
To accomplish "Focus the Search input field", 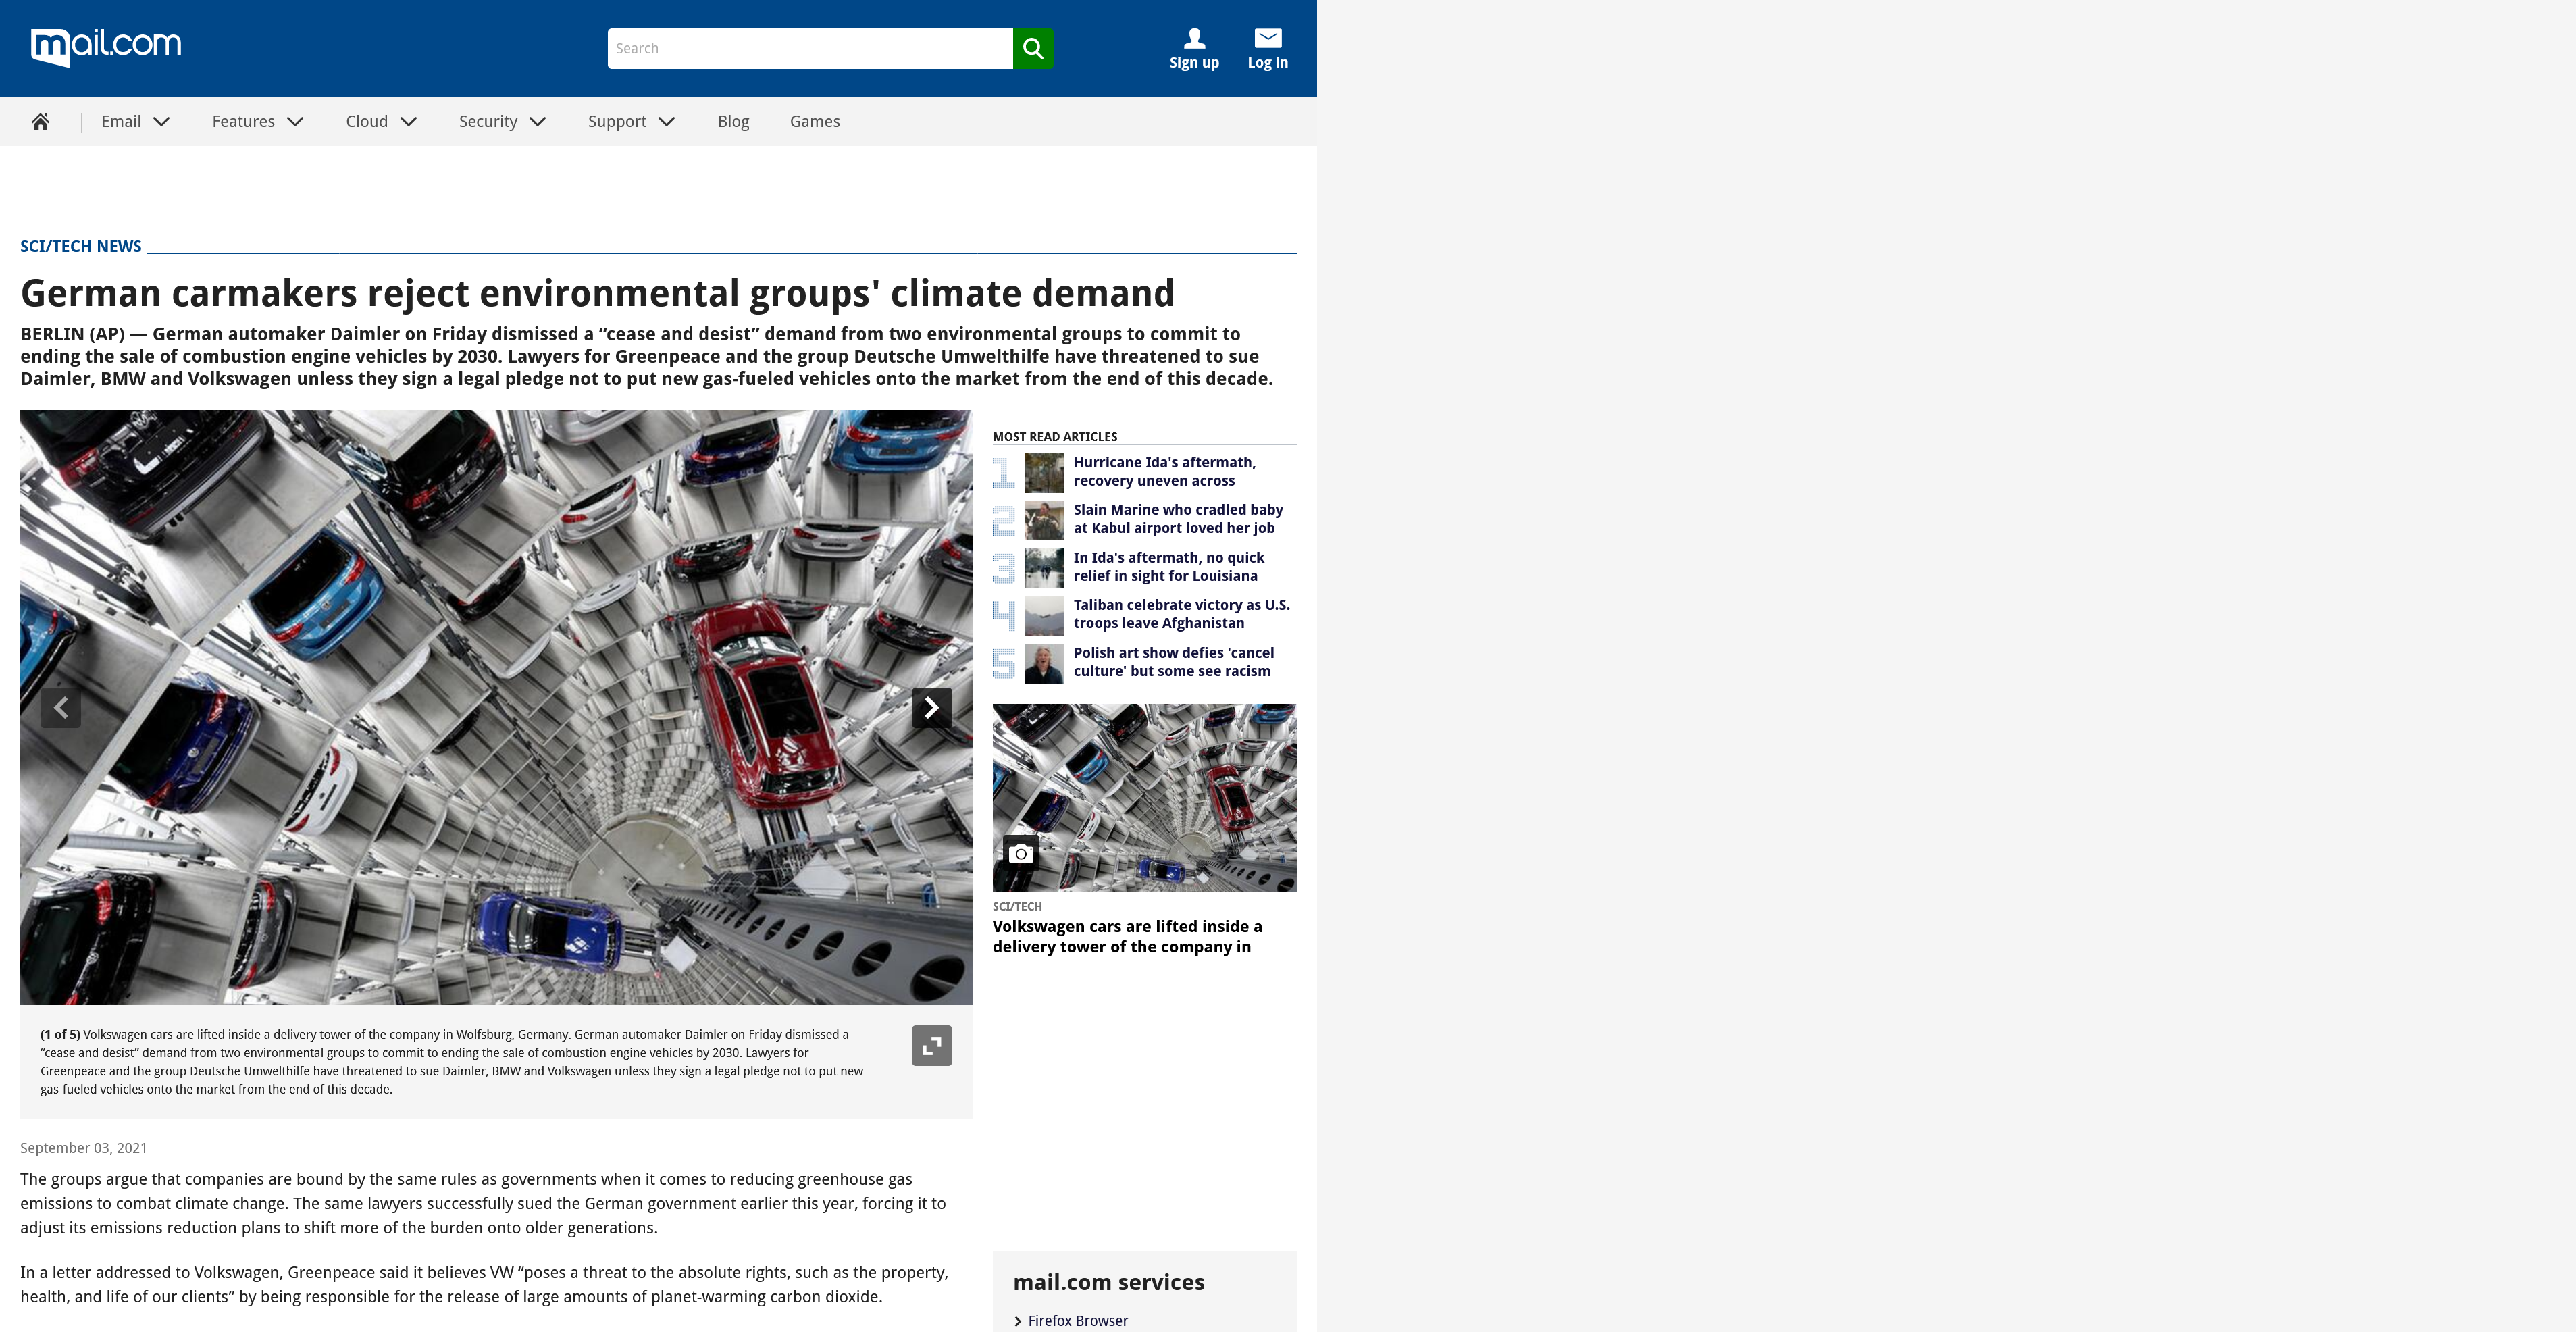I will tap(810, 48).
